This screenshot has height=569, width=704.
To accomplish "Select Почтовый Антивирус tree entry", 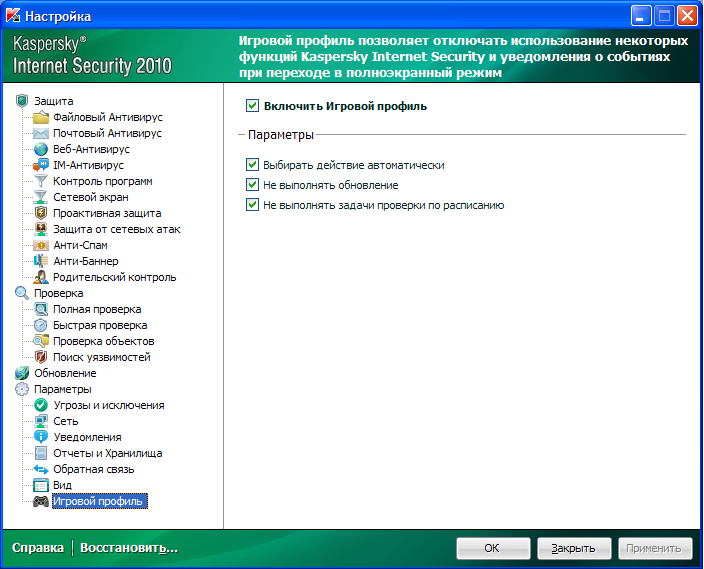I will point(107,133).
